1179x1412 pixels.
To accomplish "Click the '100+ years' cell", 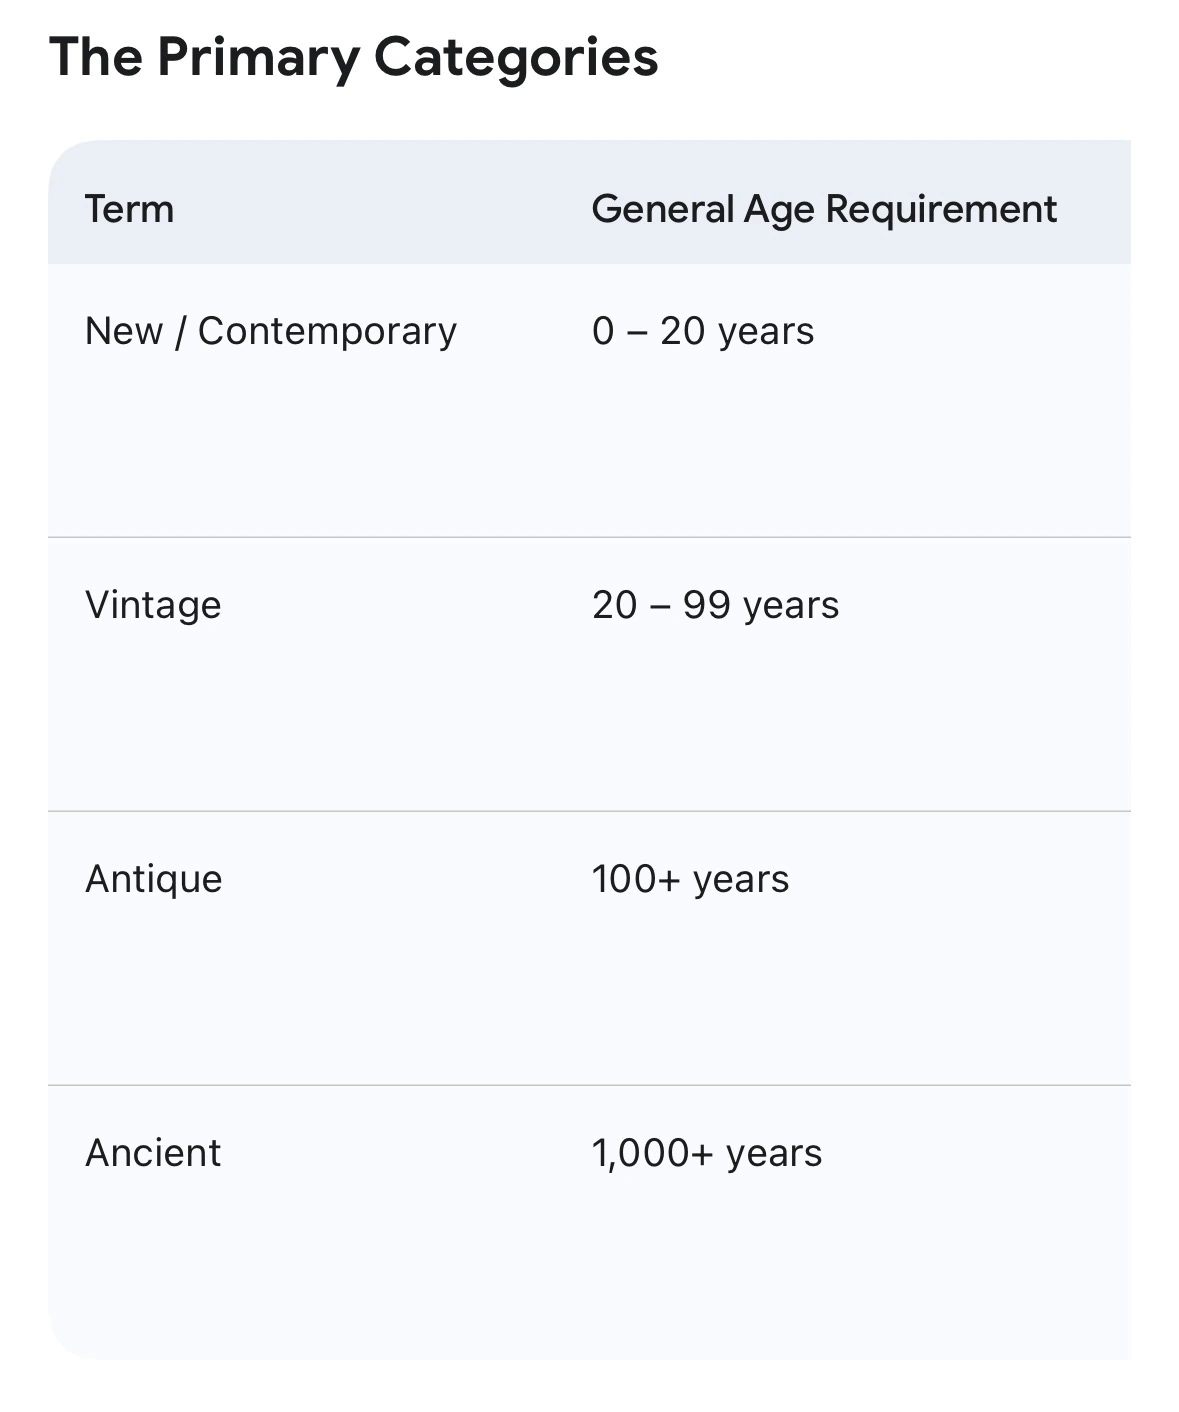I will point(691,879).
